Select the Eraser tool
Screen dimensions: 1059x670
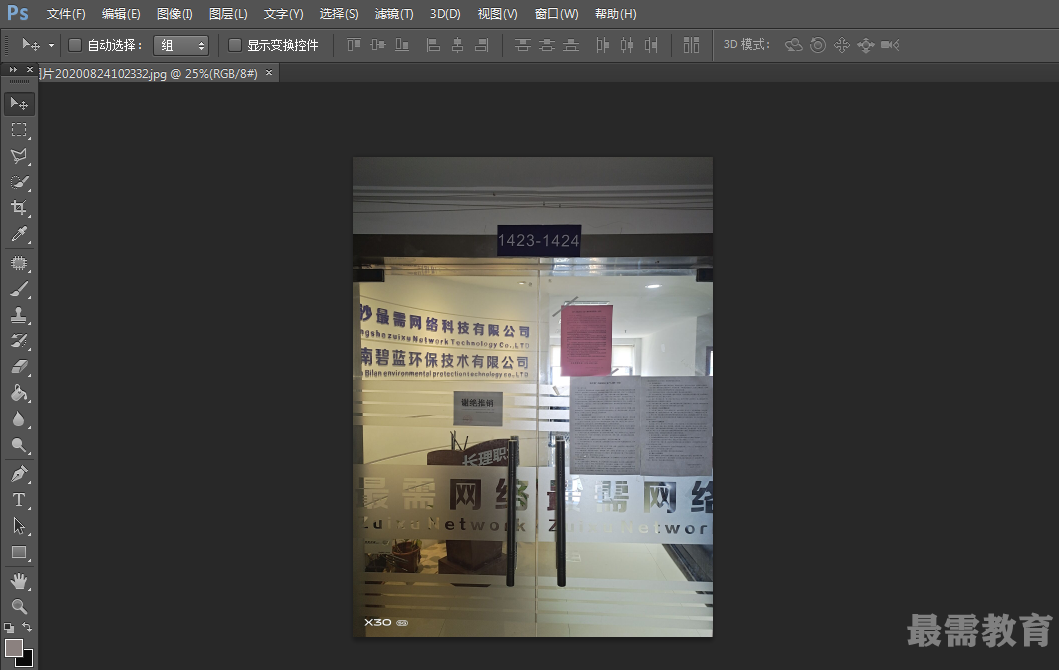19,367
